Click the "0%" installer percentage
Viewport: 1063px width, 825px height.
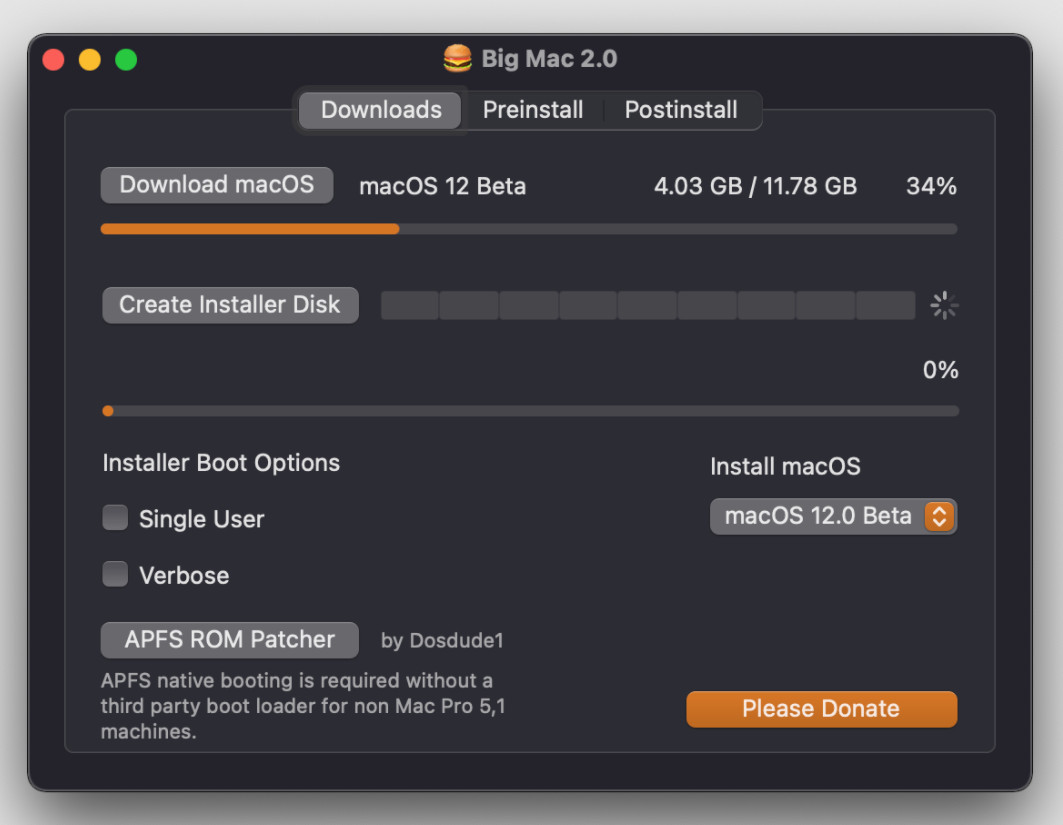pyautogui.click(x=940, y=370)
